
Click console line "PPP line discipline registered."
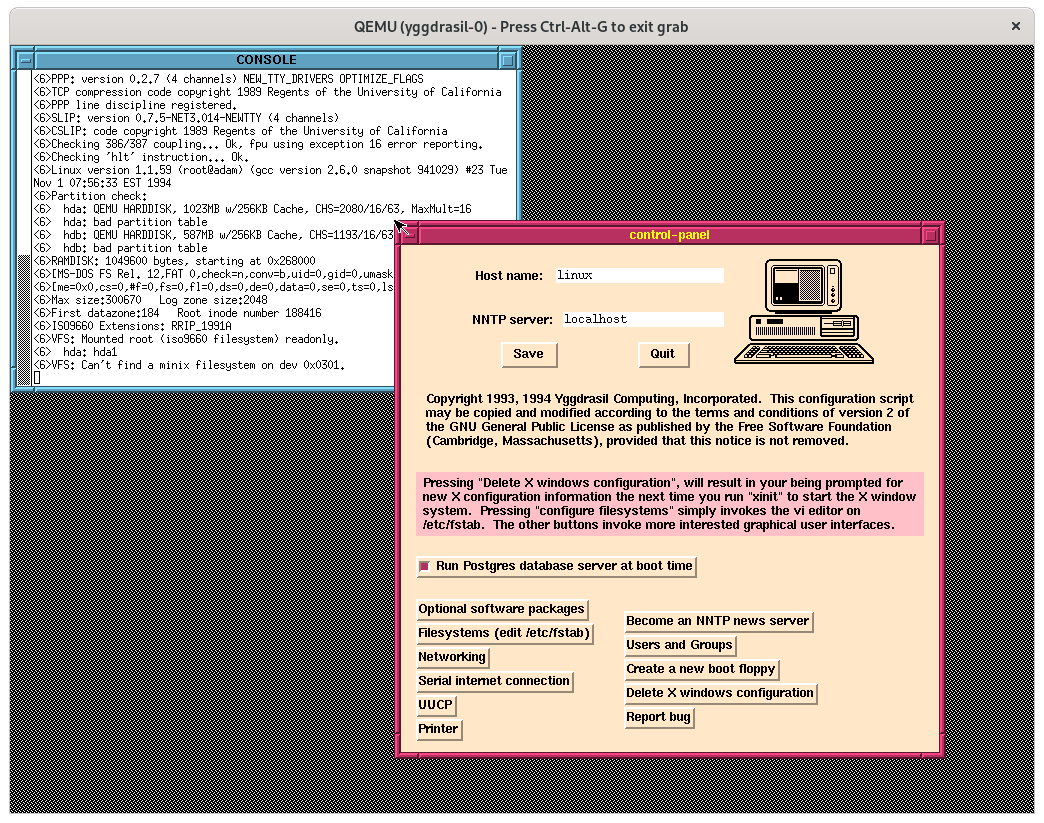click(135, 105)
